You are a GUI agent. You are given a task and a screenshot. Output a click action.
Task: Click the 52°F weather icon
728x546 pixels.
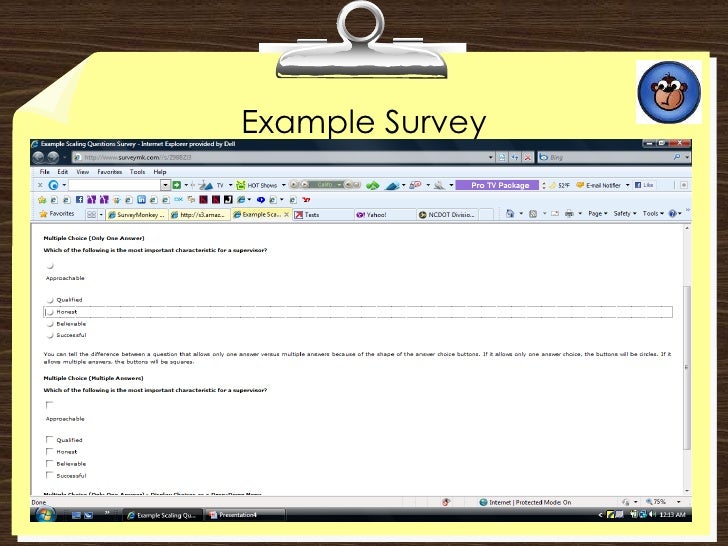tap(552, 185)
